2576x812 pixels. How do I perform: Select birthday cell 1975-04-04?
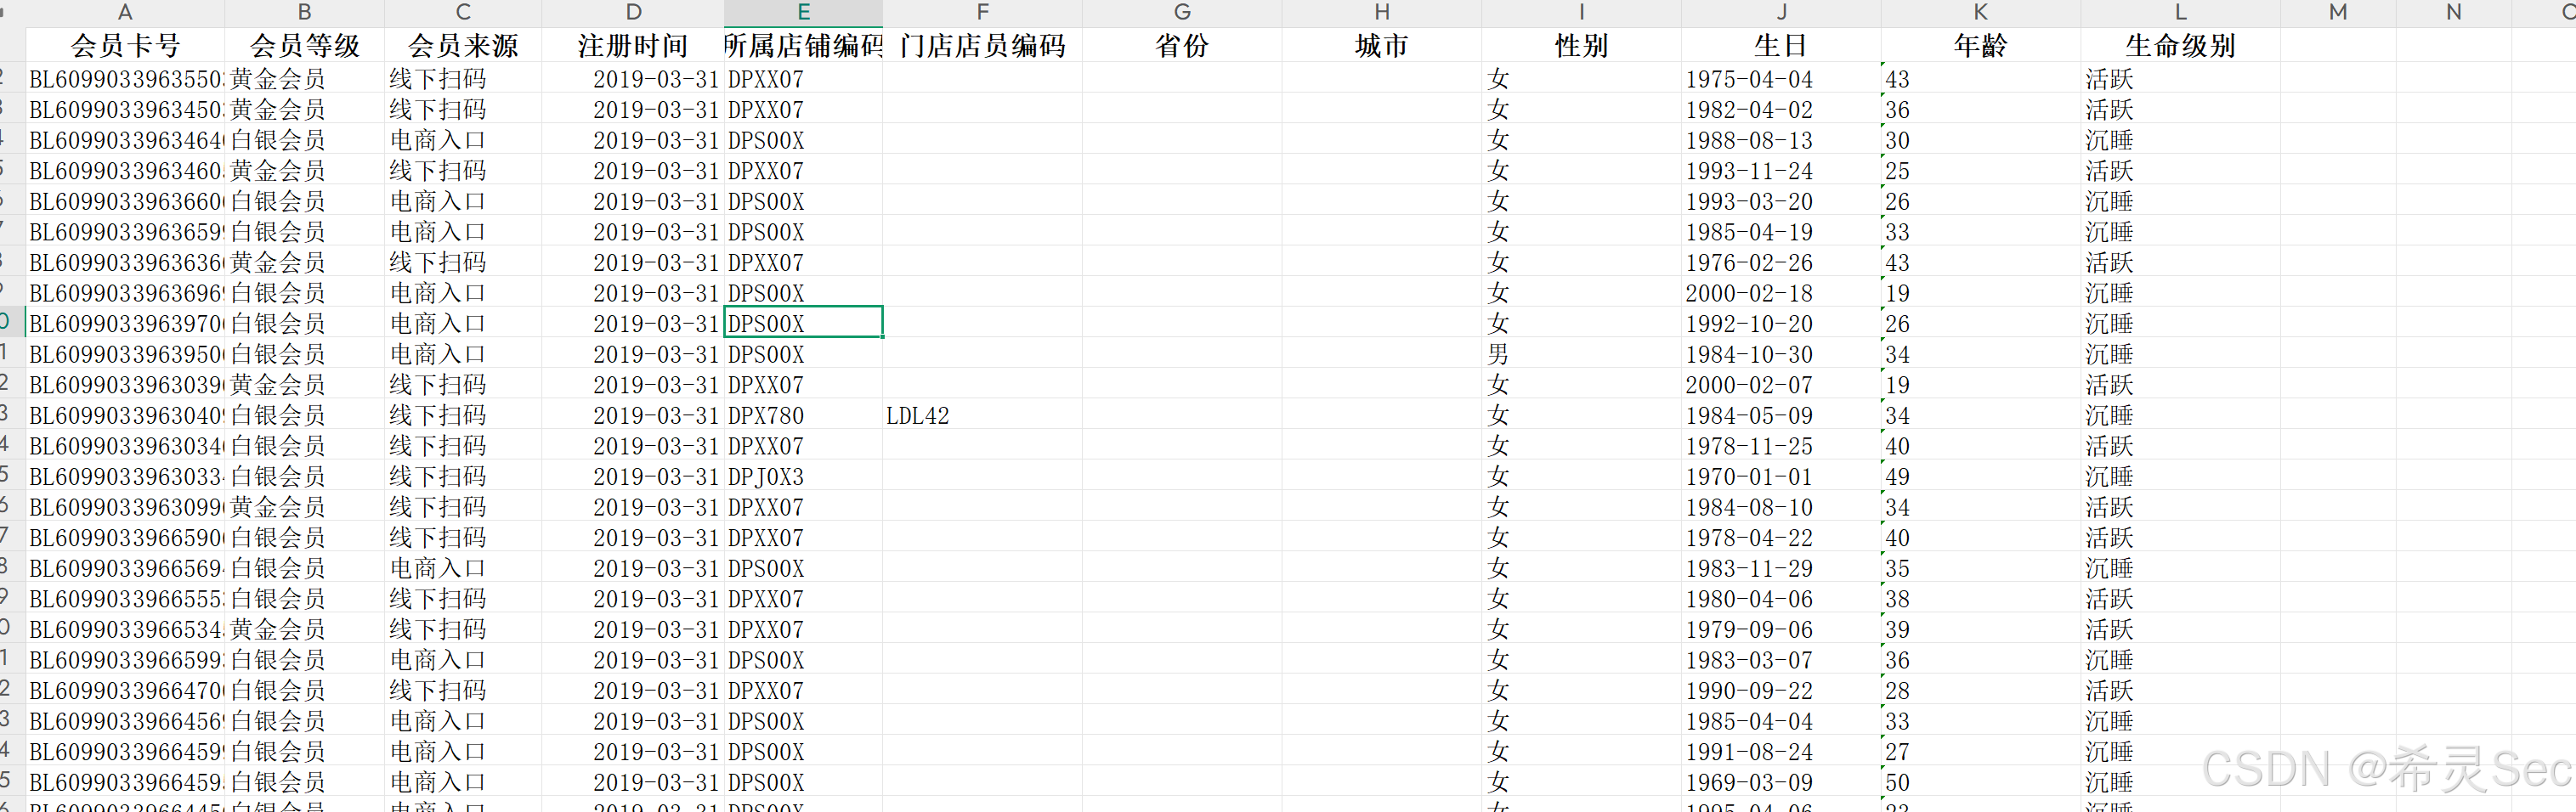pyautogui.click(x=1781, y=79)
